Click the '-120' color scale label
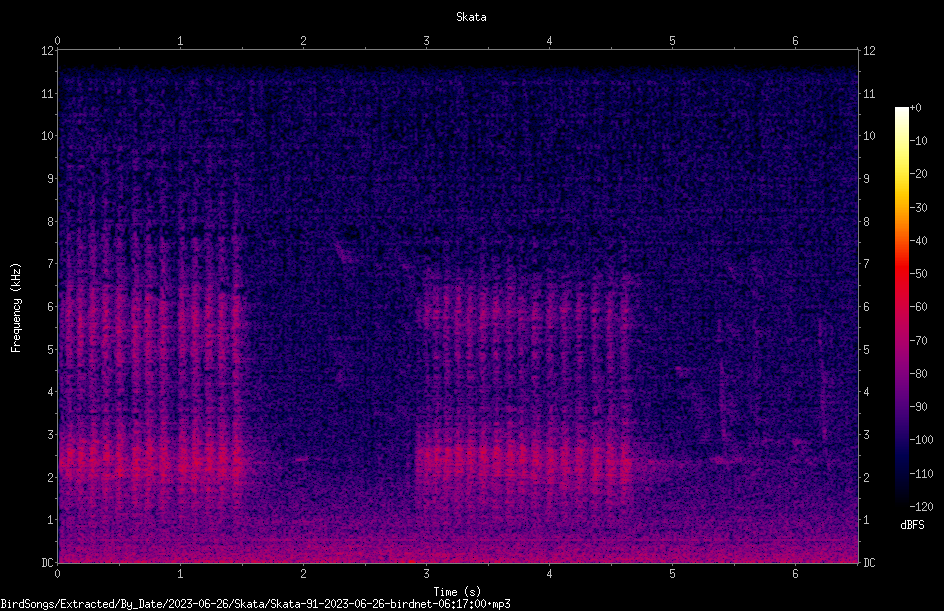This screenshot has width=944, height=611. (x=921, y=507)
